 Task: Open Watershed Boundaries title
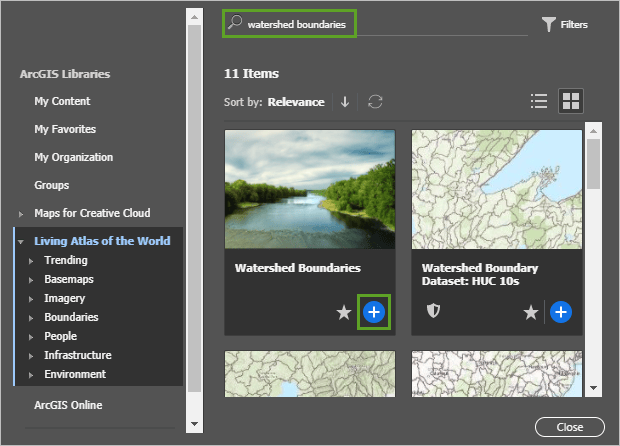point(297,268)
